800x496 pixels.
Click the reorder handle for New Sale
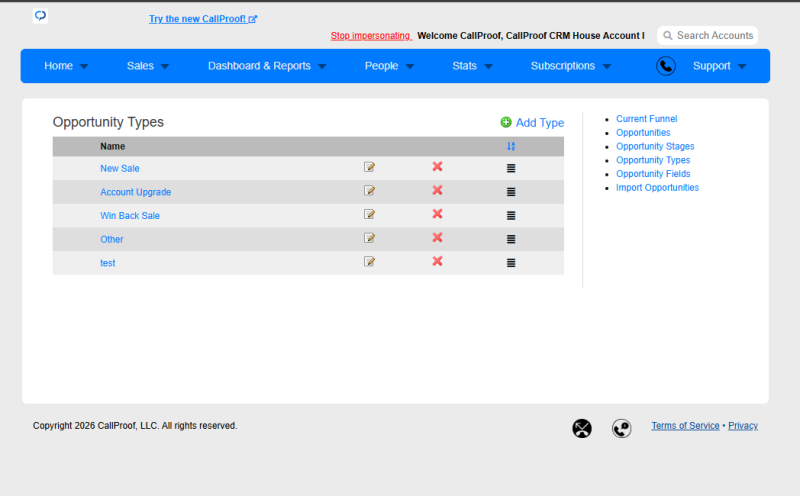click(511, 168)
